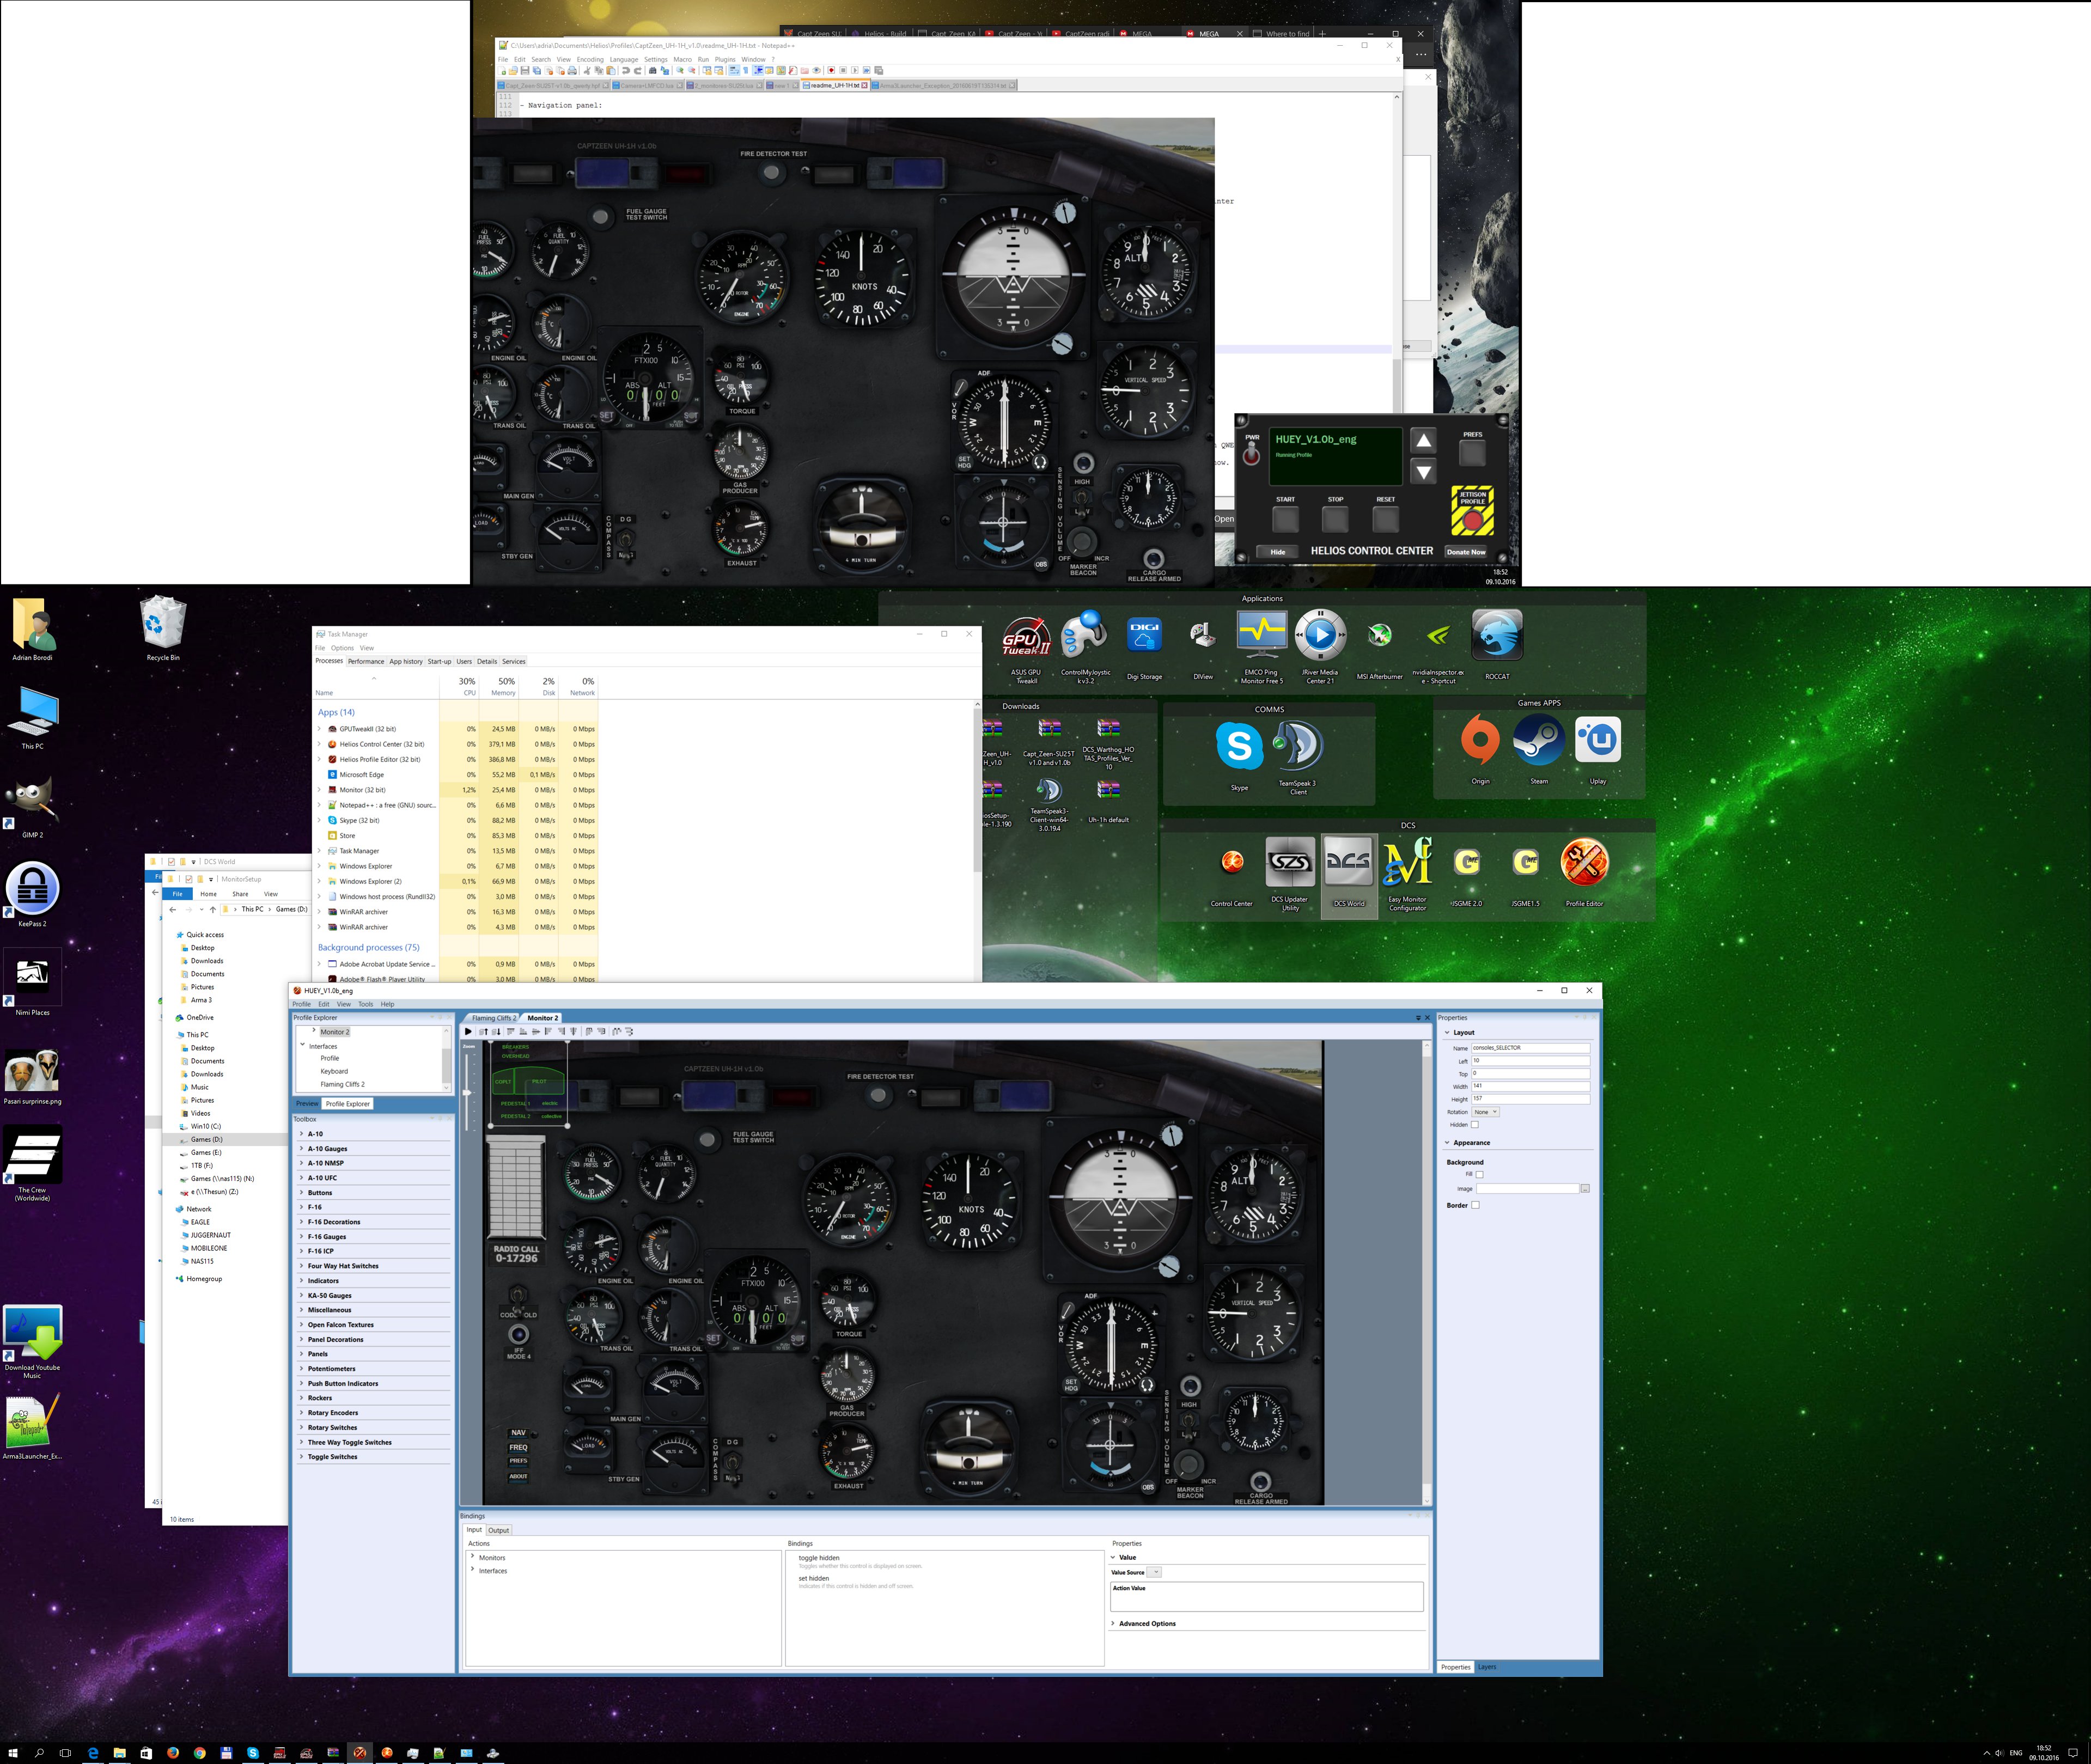Expand Advanced Options in Bindings properties
2091x1764 pixels.
click(x=1113, y=1623)
